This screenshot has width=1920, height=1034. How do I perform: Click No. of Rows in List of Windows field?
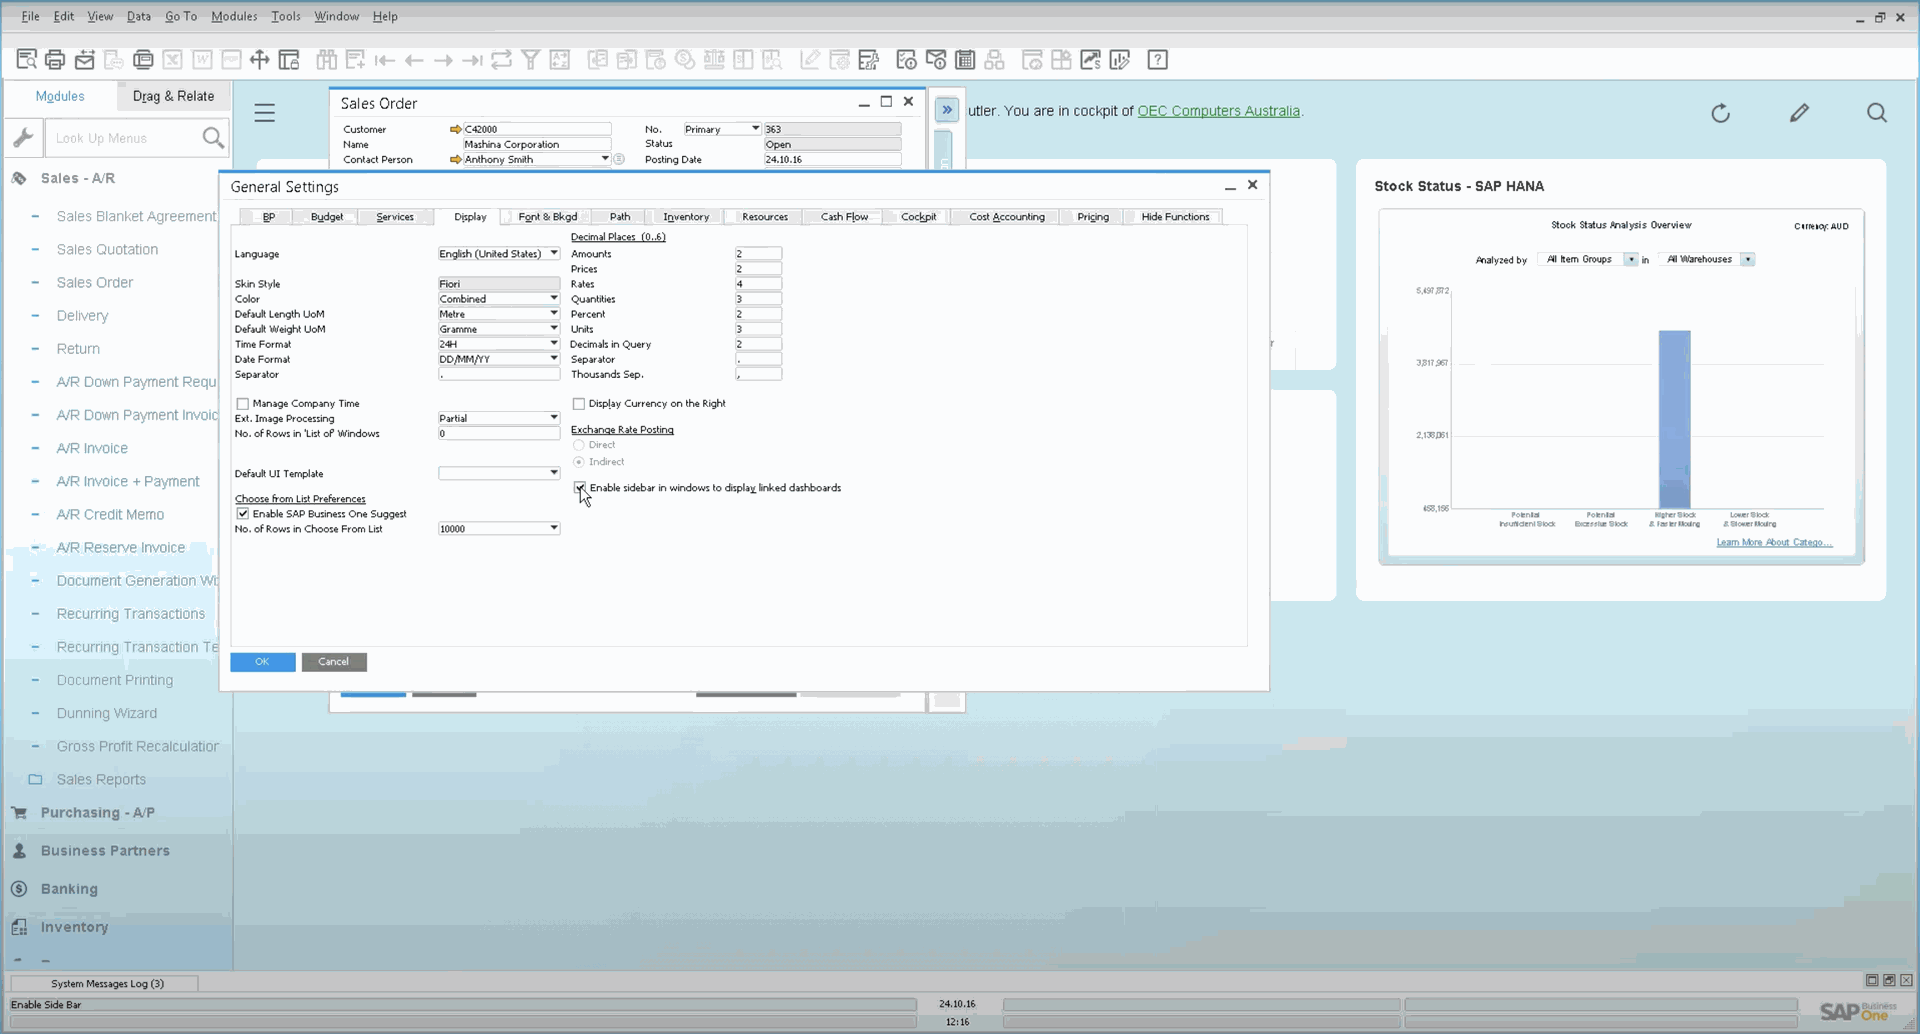point(499,434)
